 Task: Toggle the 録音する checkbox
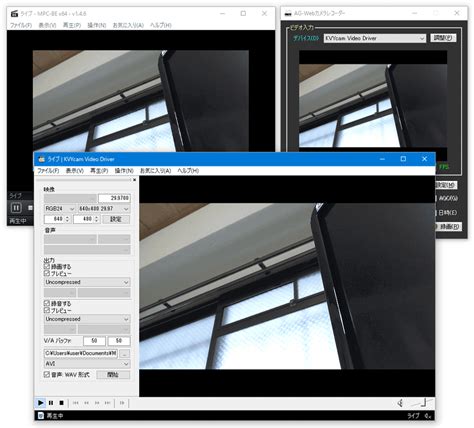click(47, 303)
